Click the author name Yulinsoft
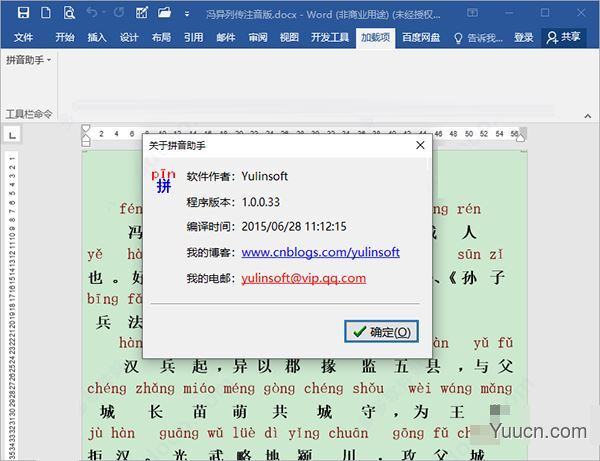 (264, 176)
